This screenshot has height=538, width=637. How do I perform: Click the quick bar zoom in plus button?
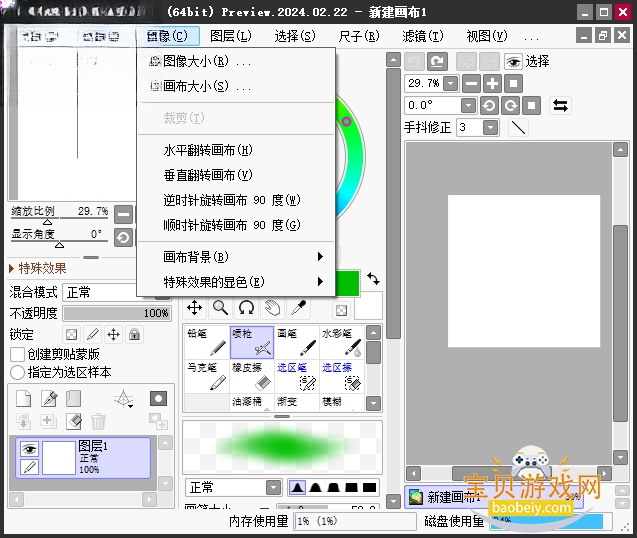pos(492,84)
